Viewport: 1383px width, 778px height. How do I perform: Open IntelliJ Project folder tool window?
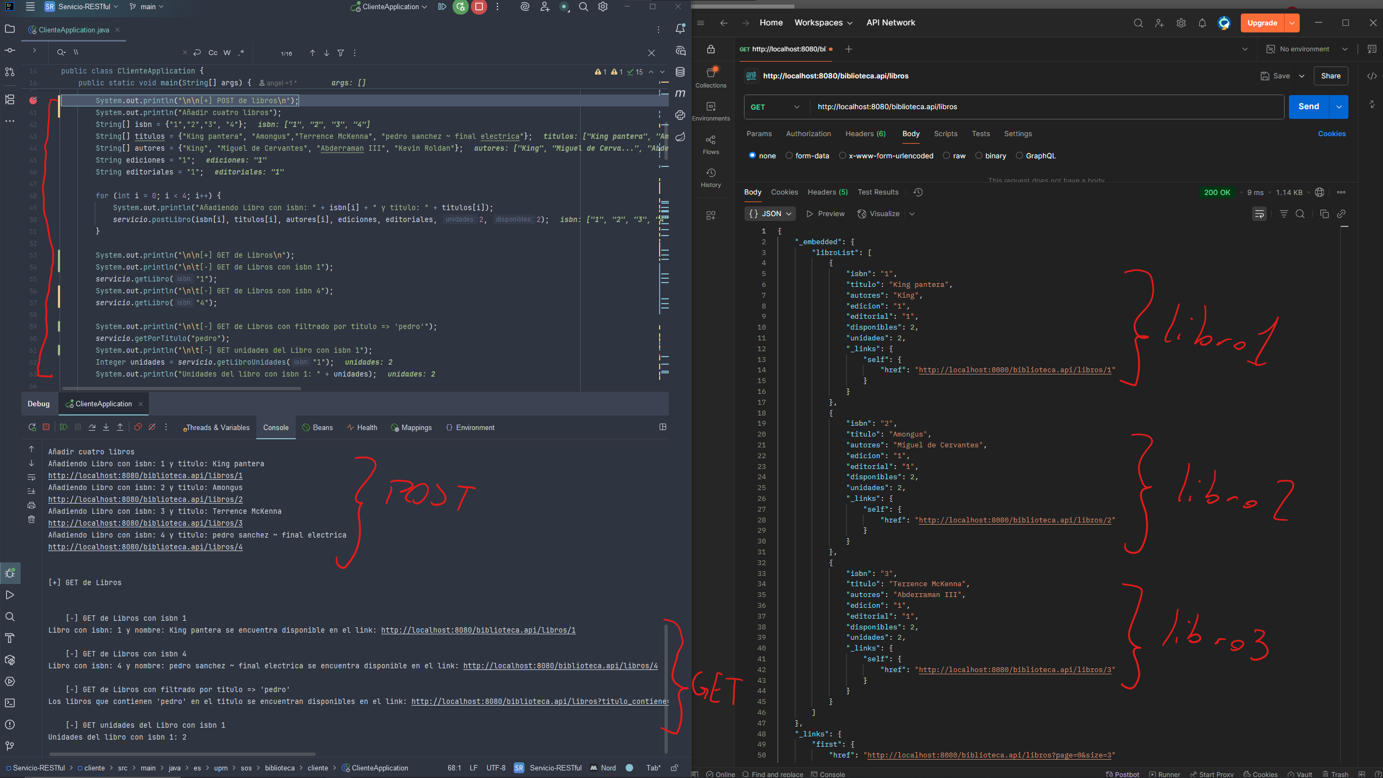10,29
